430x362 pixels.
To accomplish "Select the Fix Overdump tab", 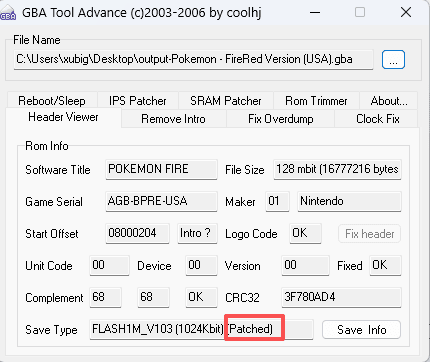I will 281,119.
